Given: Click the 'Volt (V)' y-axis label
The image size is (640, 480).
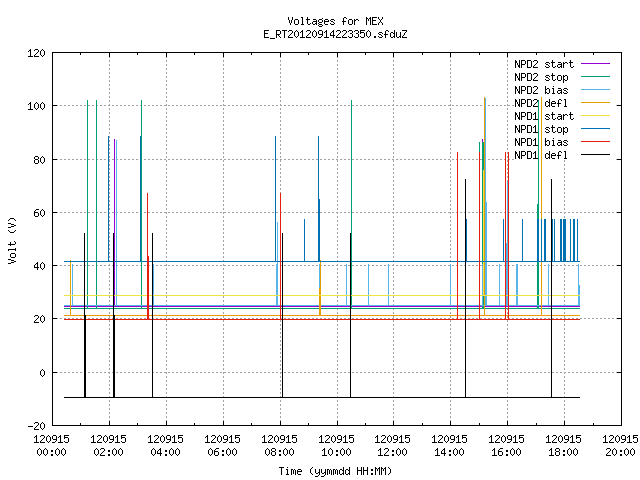Looking at the screenshot, I should [12, 240].
